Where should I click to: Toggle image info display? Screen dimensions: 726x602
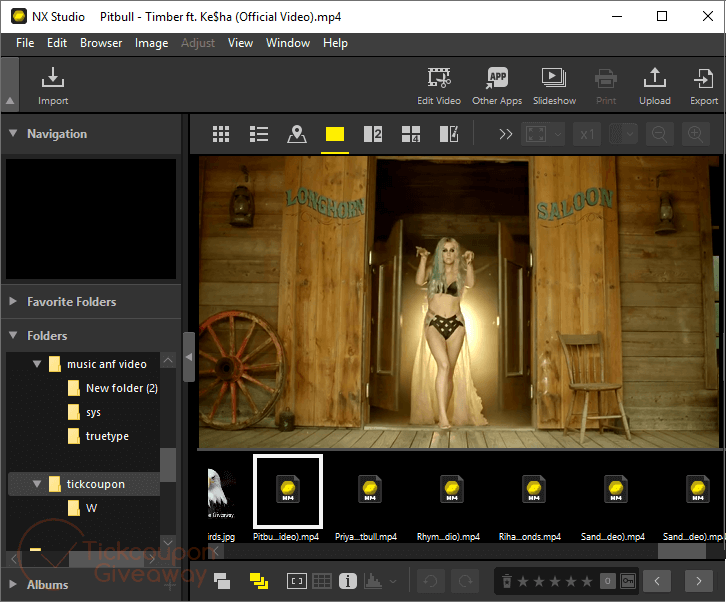(348, 581)
